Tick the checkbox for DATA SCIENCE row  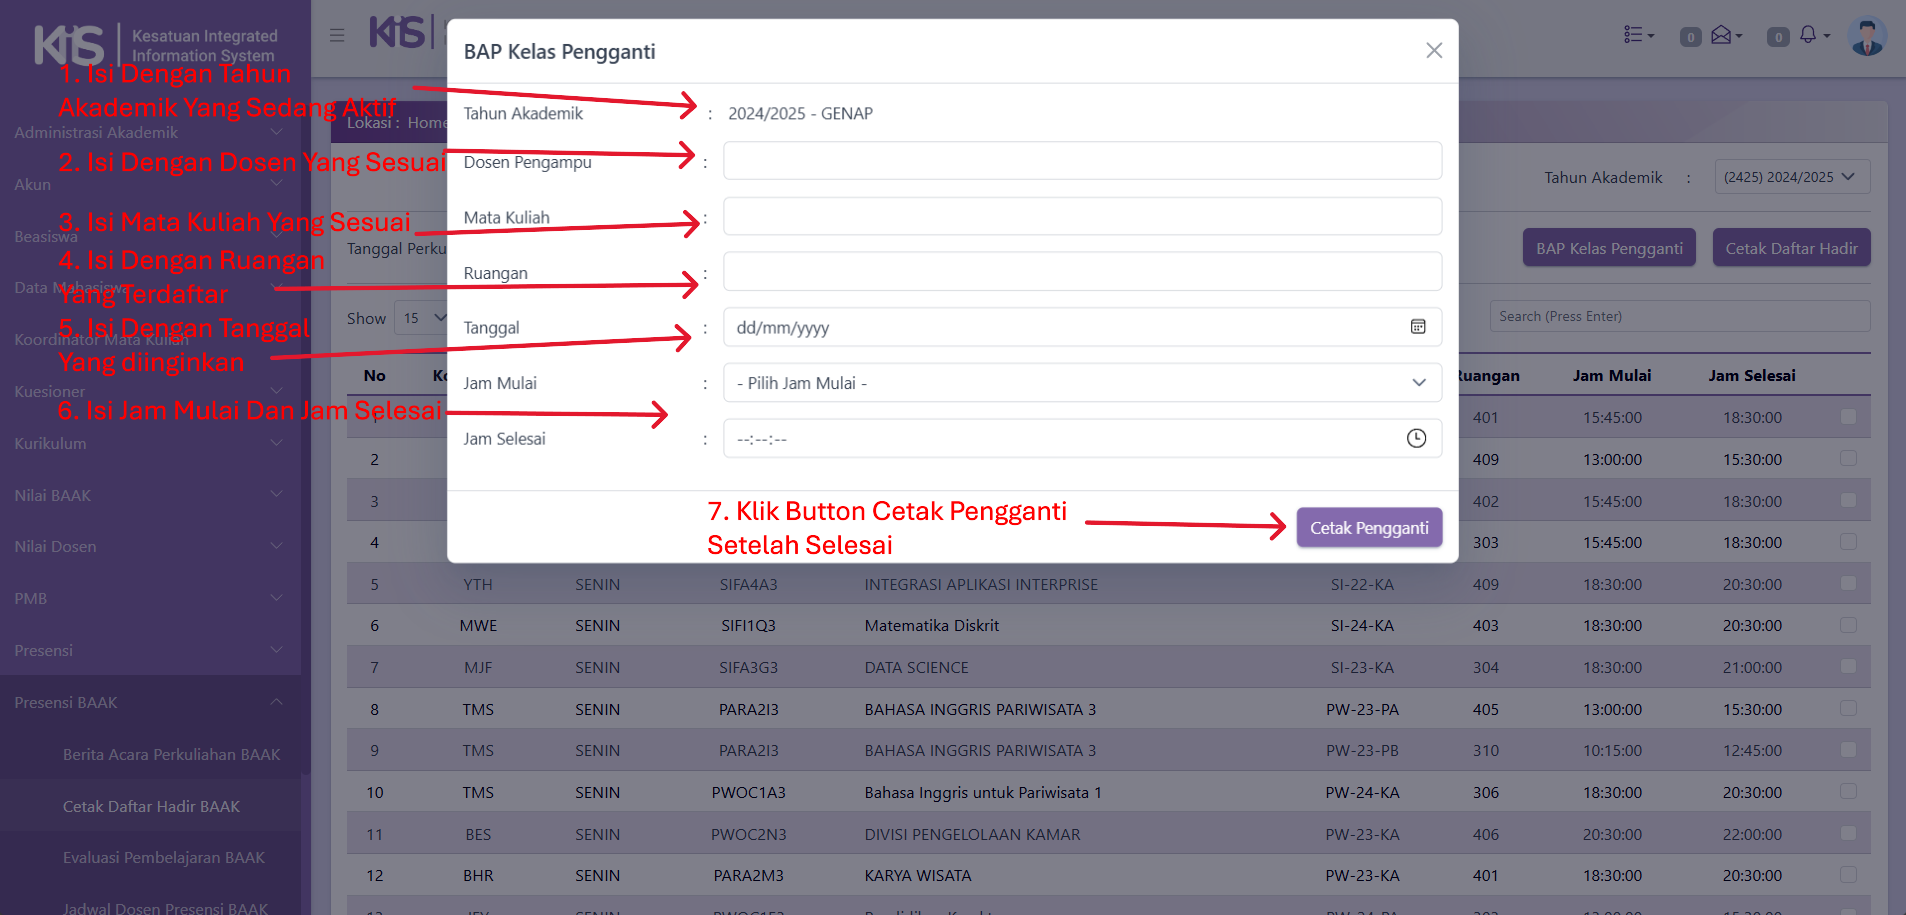[1848, 667]
